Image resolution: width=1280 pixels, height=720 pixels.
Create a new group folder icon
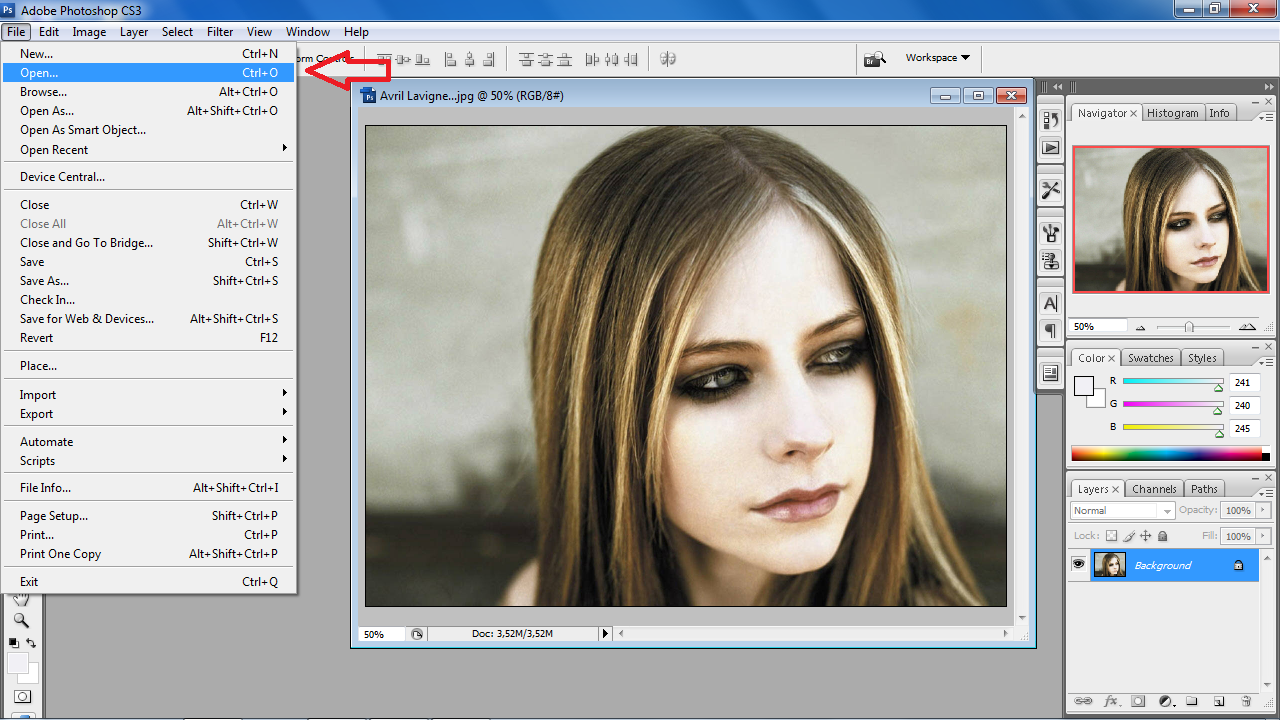pos(1192,702)
